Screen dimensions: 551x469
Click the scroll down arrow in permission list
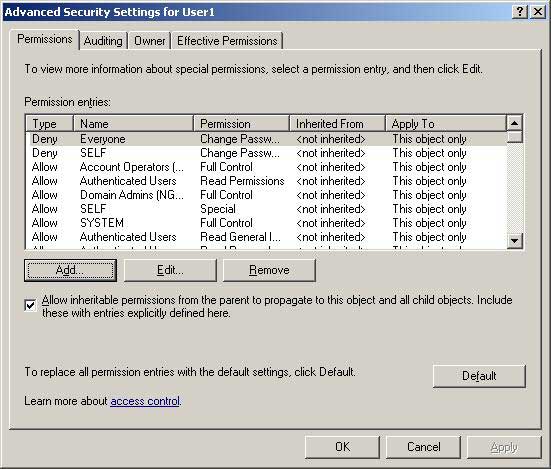click(x=514, y=241)
